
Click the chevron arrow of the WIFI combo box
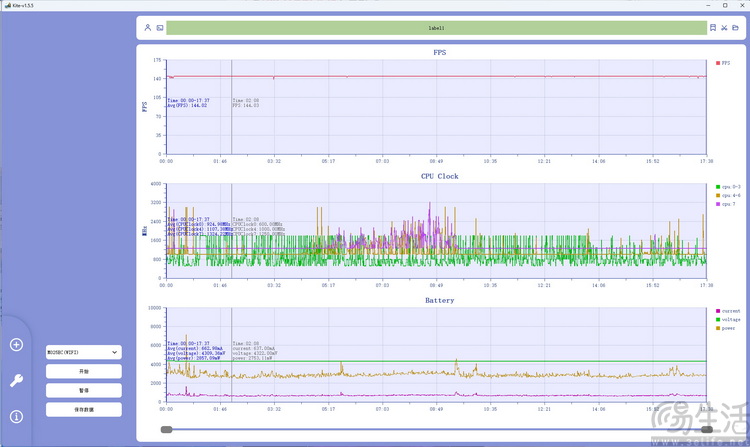coord(115,352)
